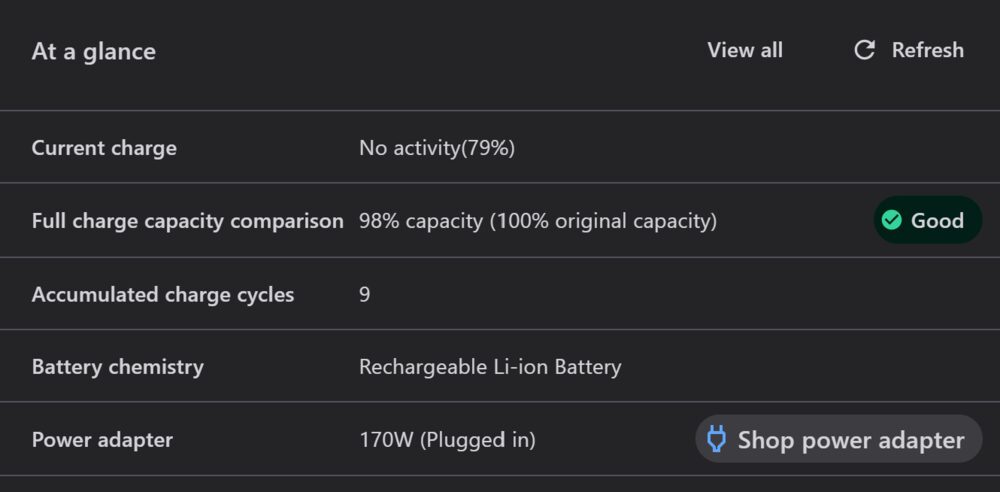This screenshot has width=1000, height=492.
Task: Click the (100% original capacity) parenthetical text
Action: [x=603, y=221]
